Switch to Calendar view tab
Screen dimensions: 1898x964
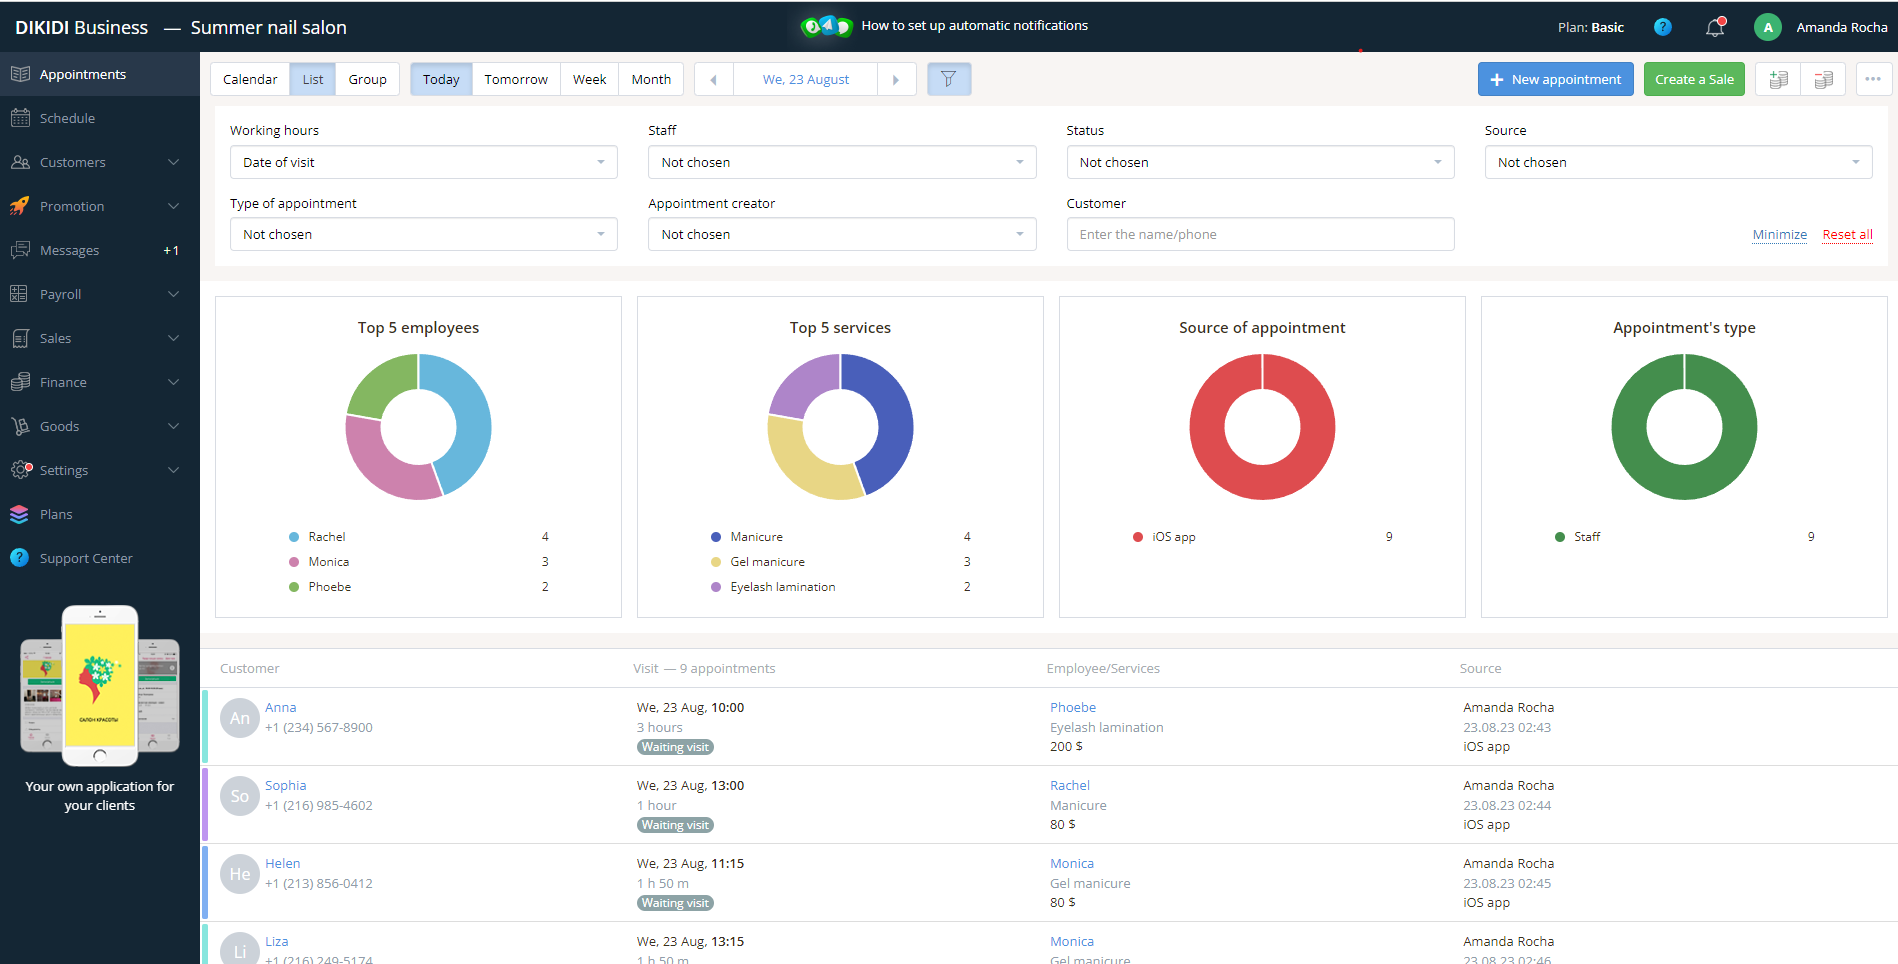pos(250,79)
